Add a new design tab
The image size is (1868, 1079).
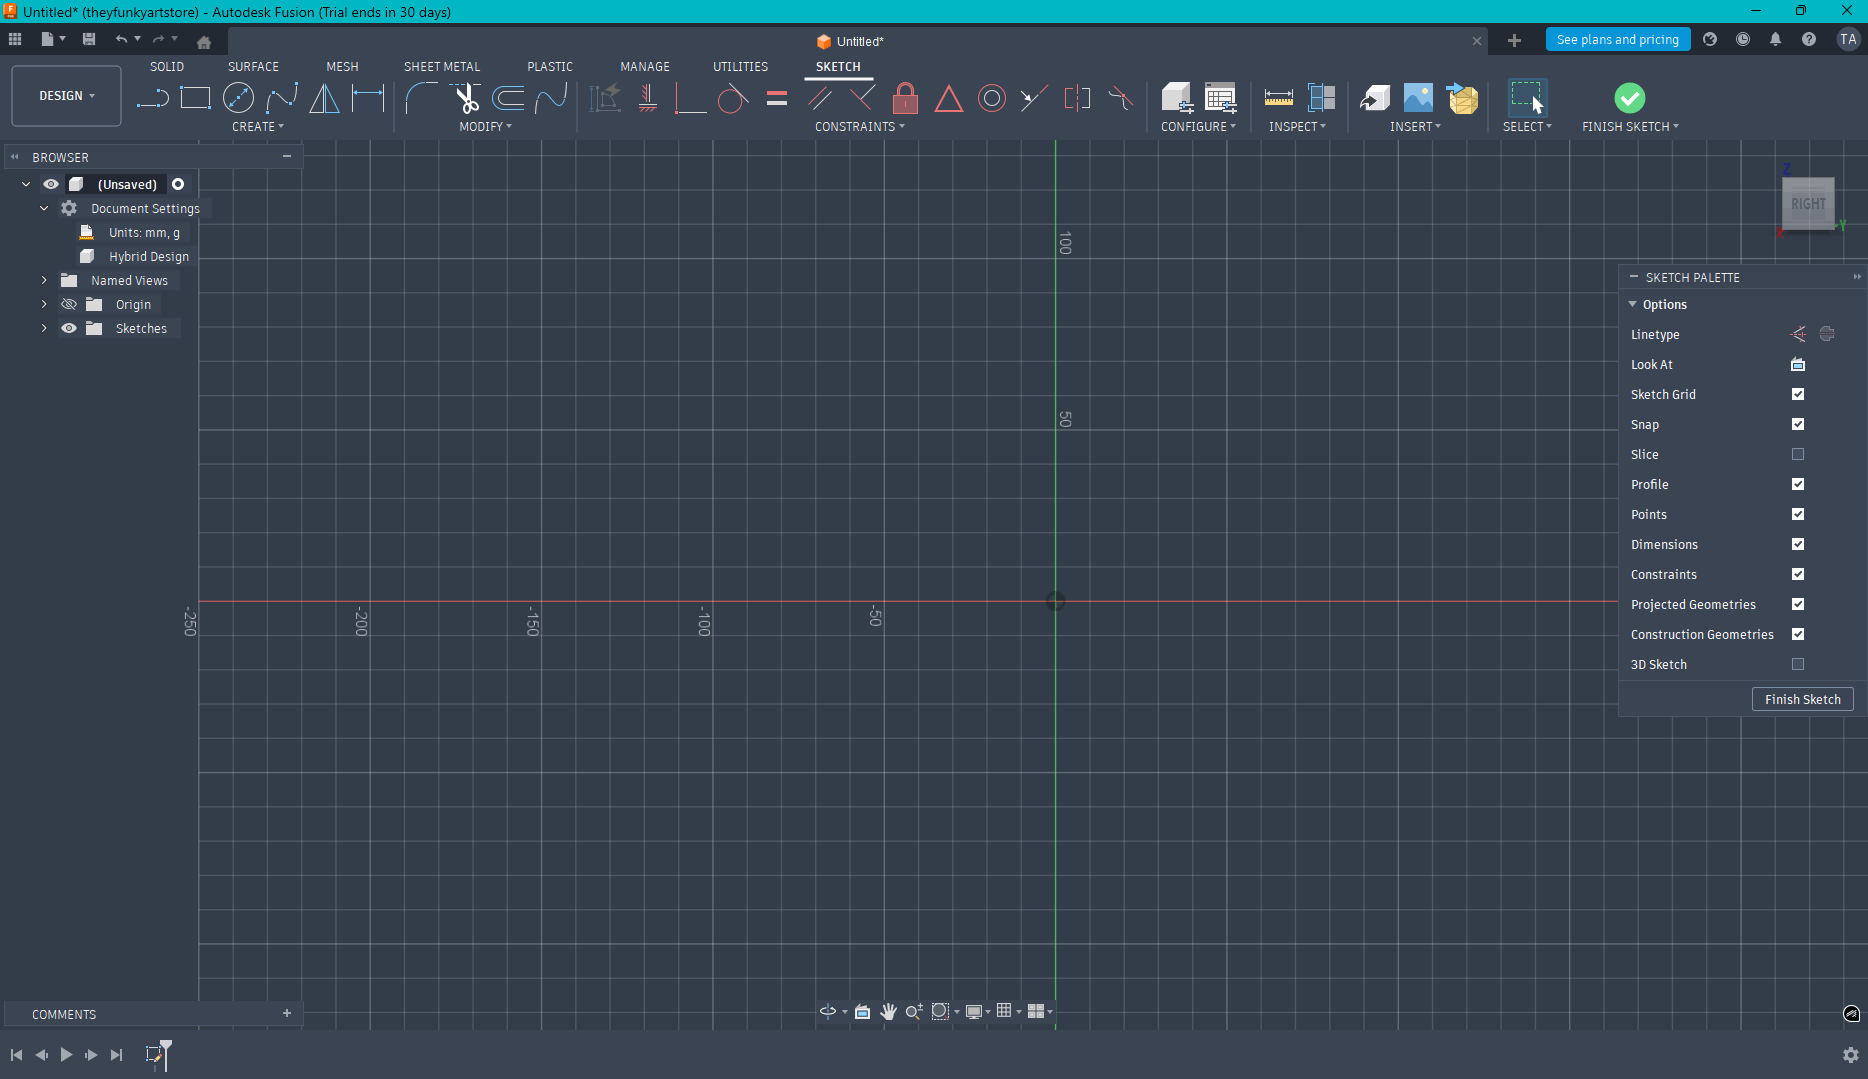(x=1514, y=40)
